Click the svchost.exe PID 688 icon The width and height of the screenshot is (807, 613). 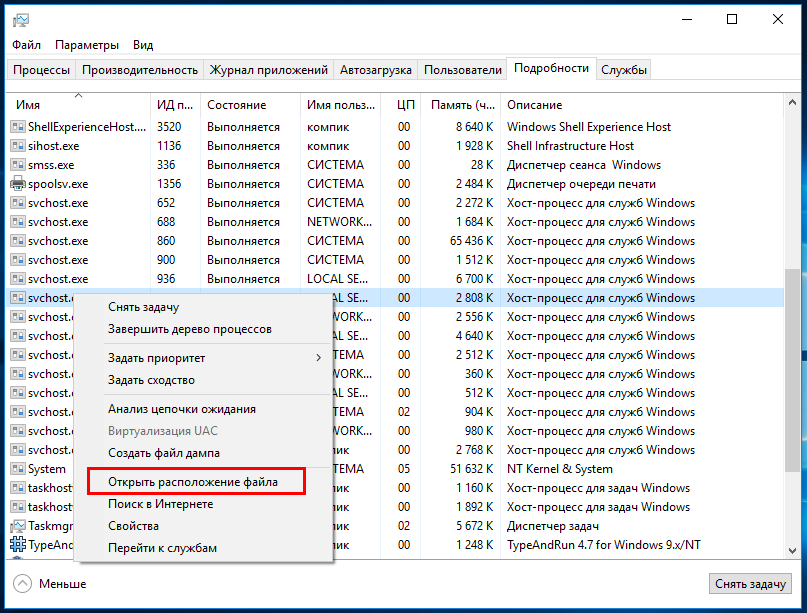[18, 222]
